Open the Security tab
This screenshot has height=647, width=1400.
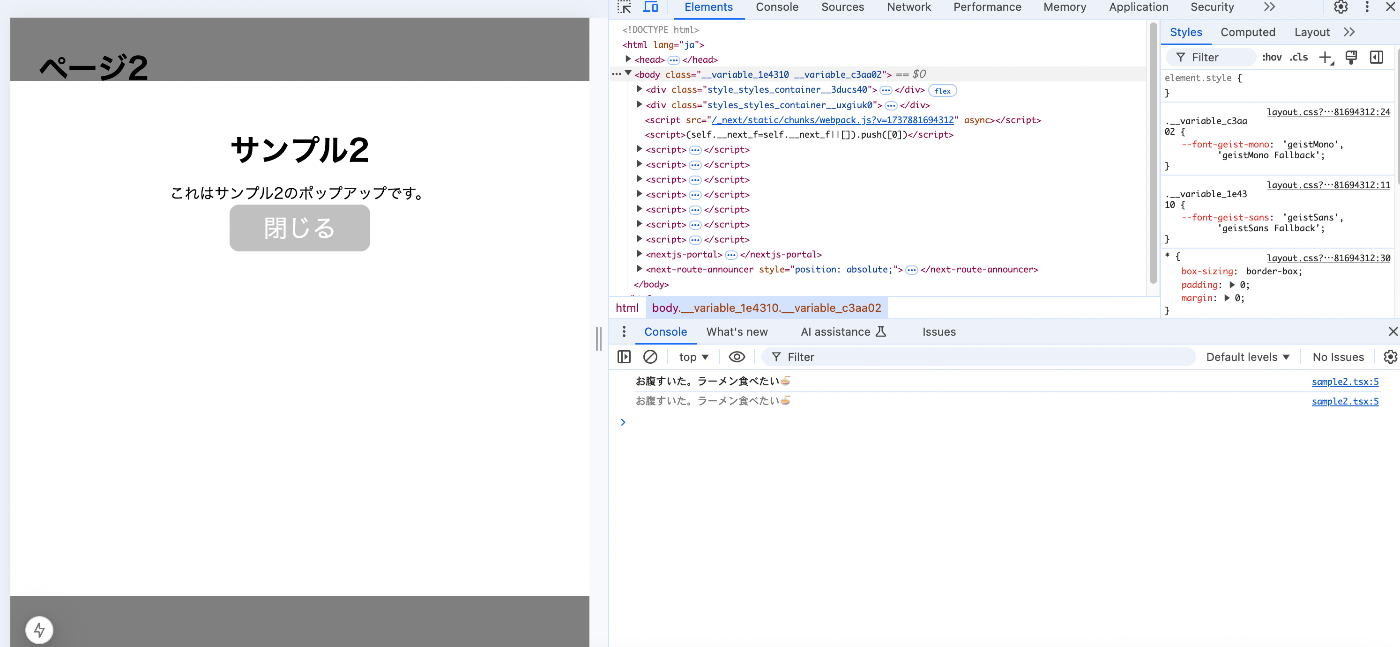[1213, 7]
